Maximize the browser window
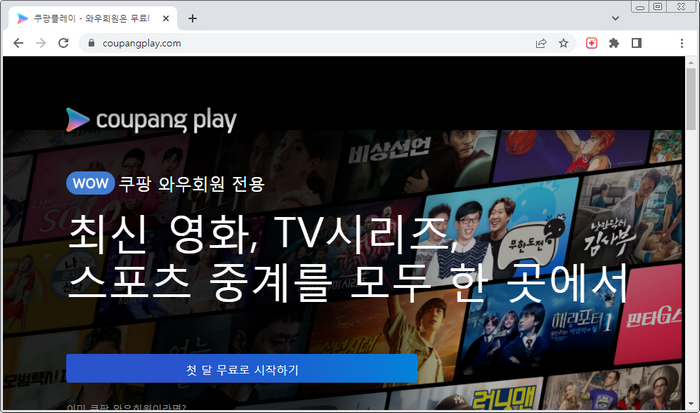Screen dimensions: 700x413 click(x=658, y=7)
